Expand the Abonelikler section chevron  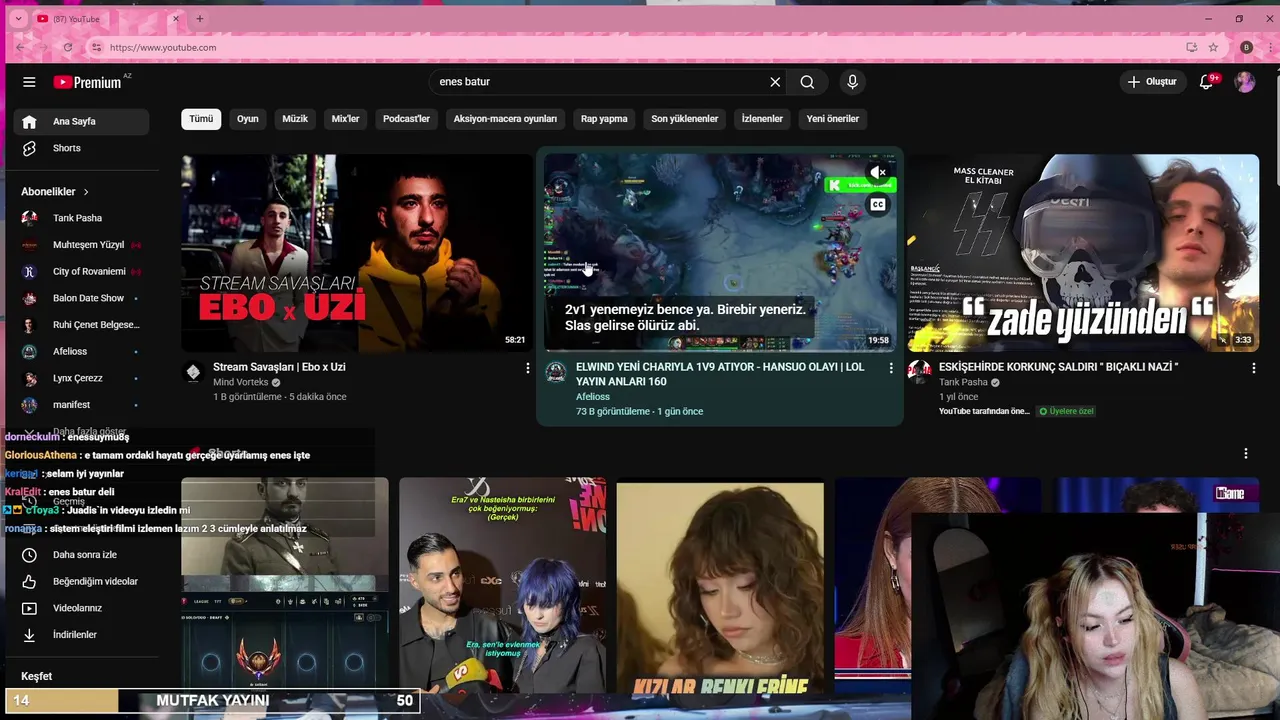86,191
